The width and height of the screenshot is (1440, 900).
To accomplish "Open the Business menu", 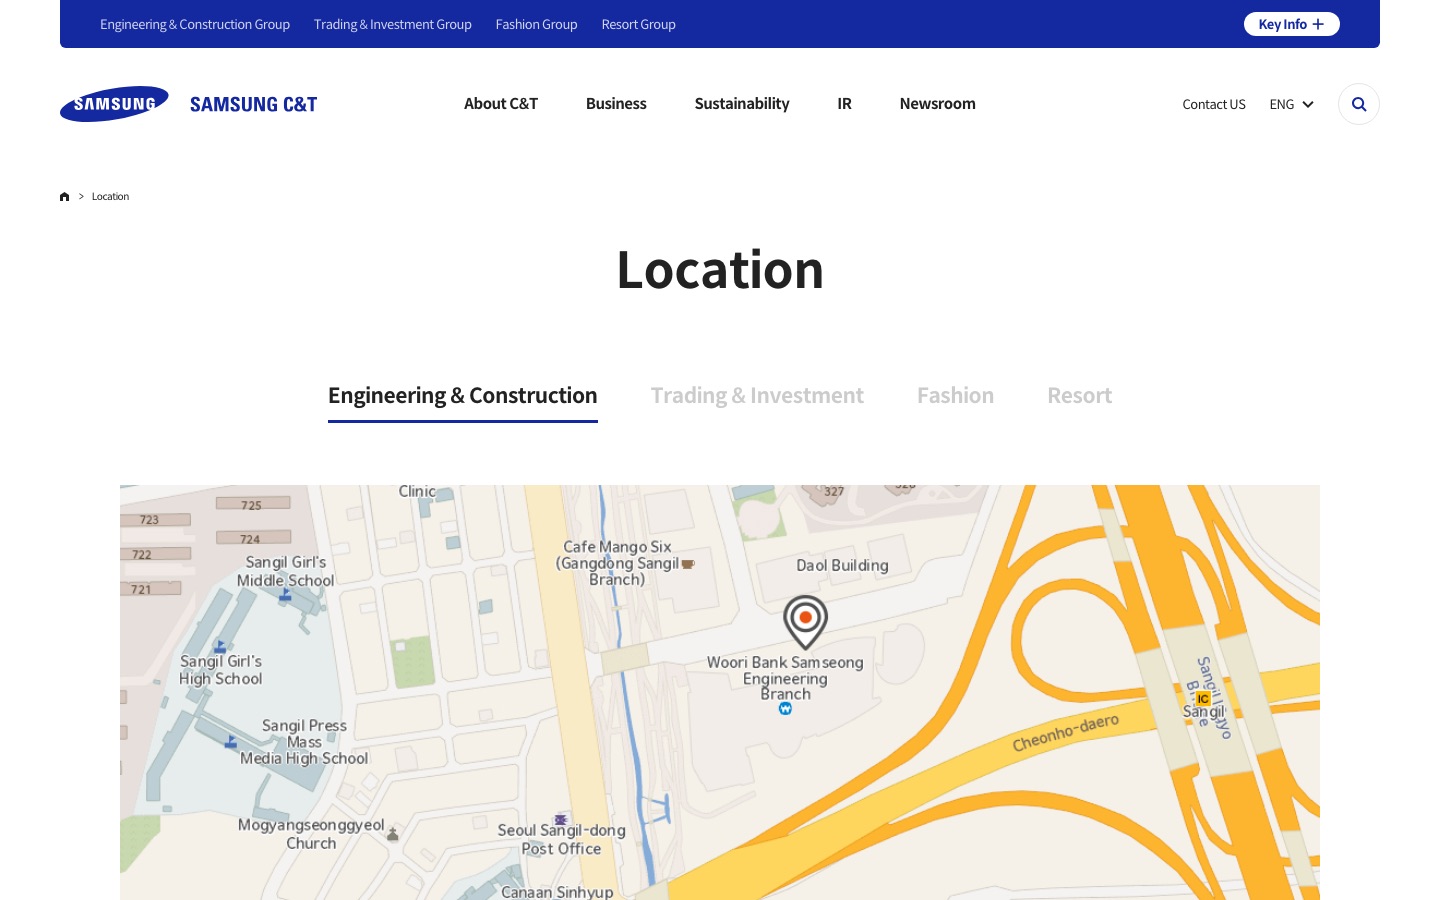I will 616,104.
